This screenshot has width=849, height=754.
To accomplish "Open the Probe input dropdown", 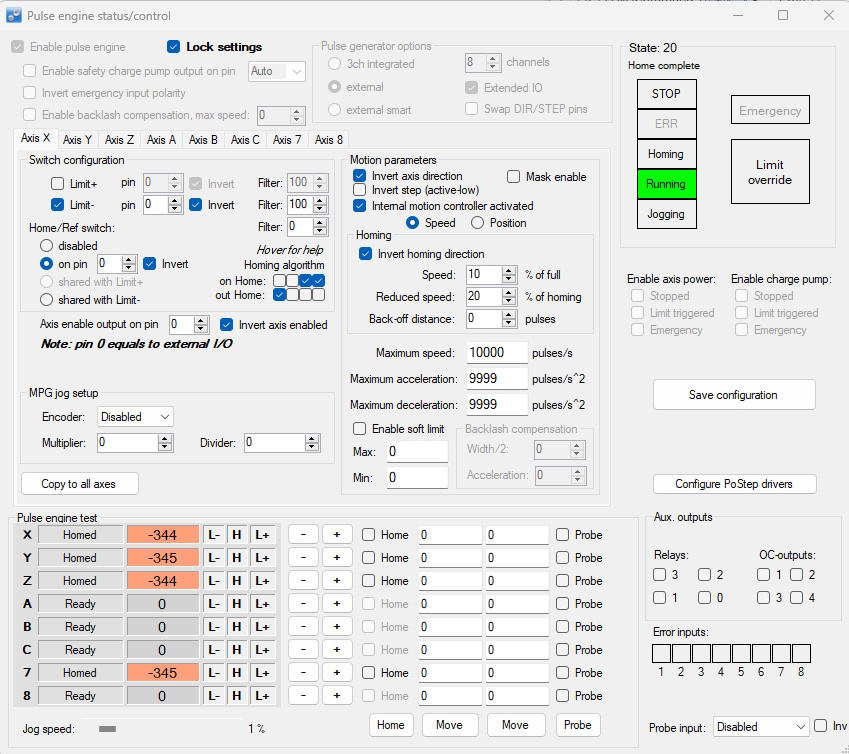I will tap(761, 727).
